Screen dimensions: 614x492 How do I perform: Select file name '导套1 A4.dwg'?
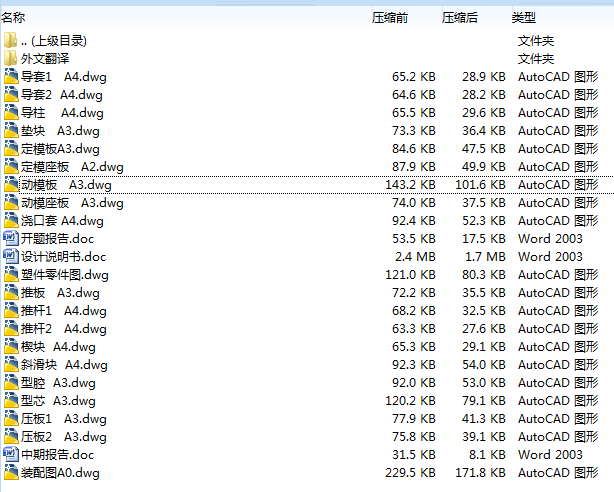click(x=63, y=77)
